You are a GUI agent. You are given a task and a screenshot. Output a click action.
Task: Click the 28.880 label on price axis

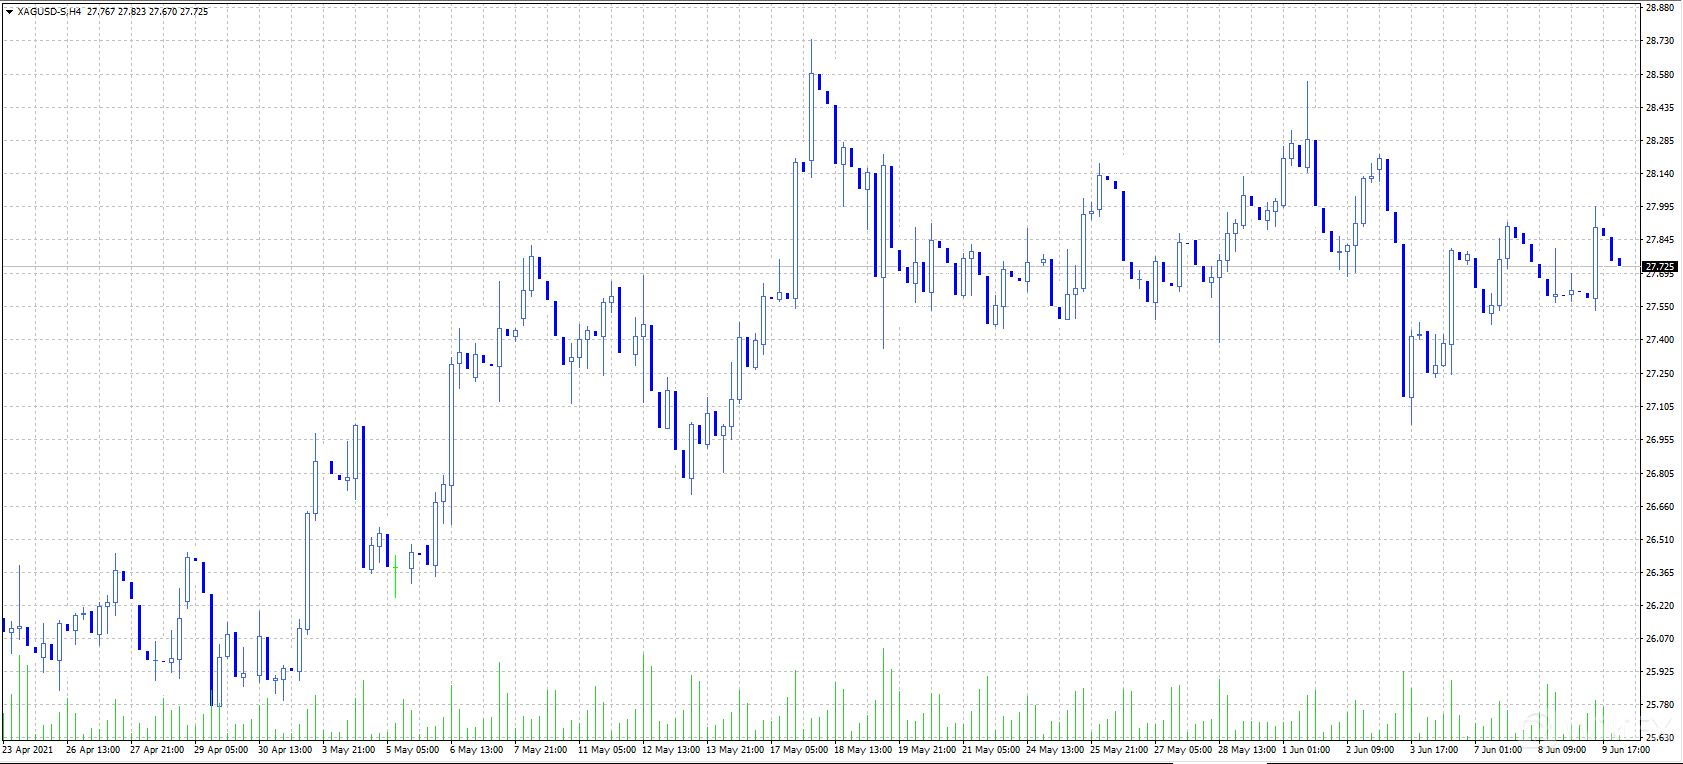(1660, 8)
